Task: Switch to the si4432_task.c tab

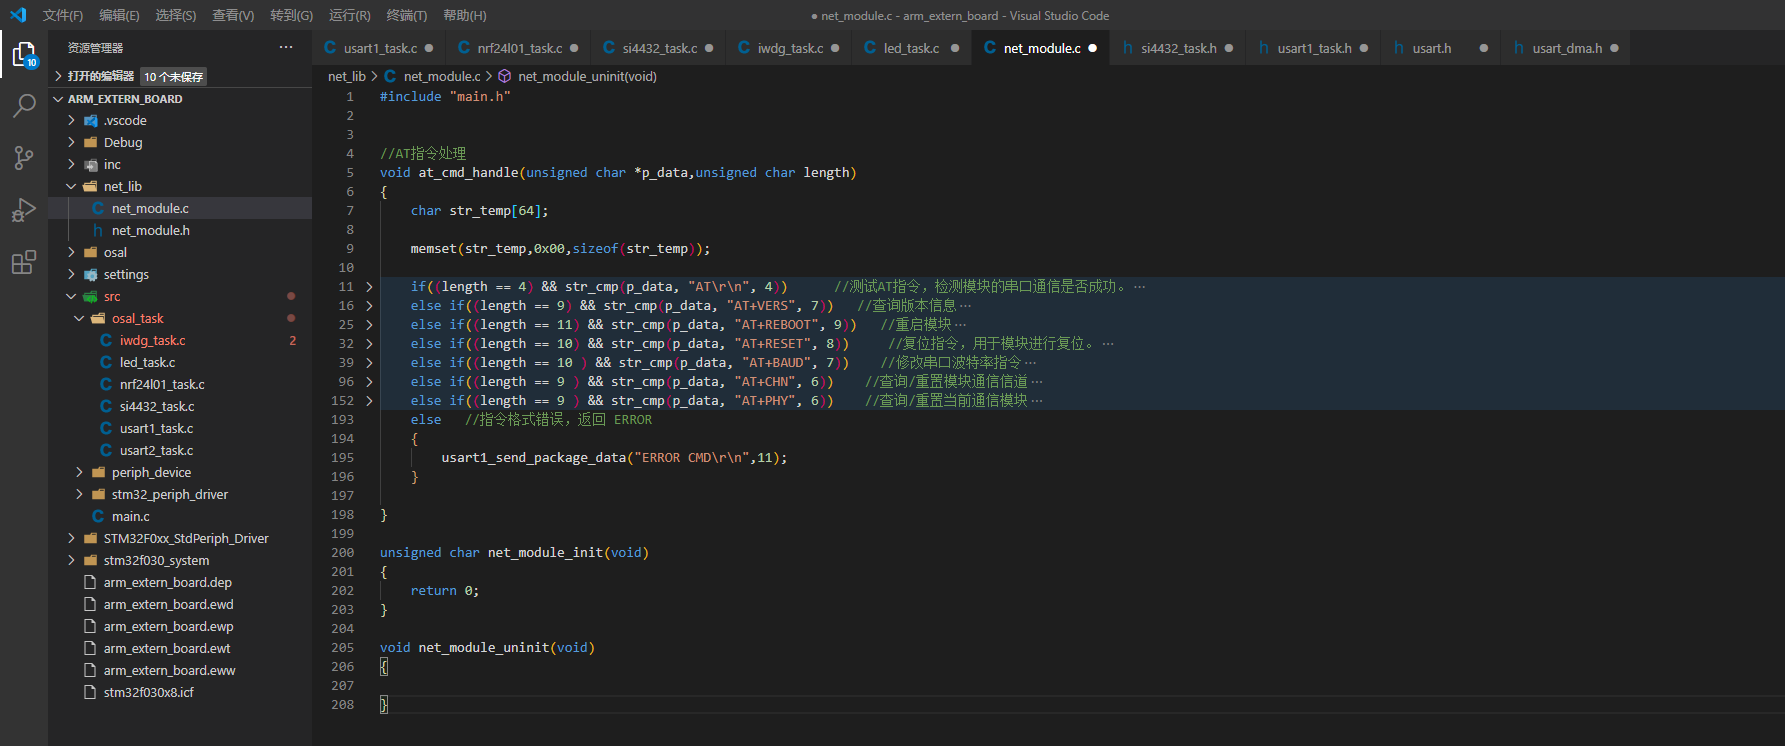Action: 659,48
